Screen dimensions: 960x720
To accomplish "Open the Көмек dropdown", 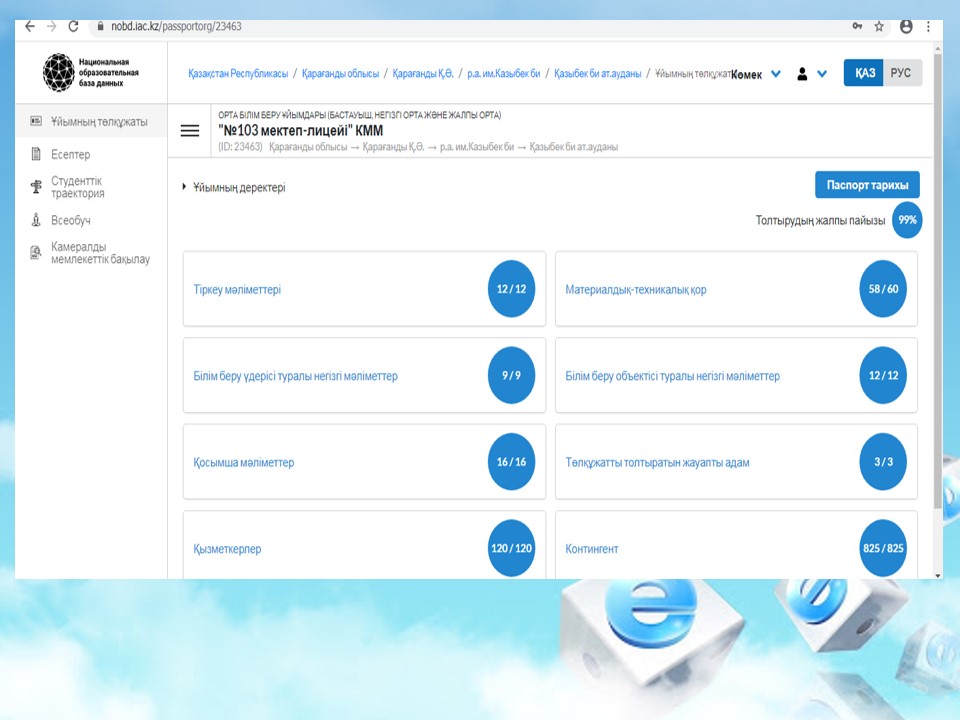I will [755, 74].
